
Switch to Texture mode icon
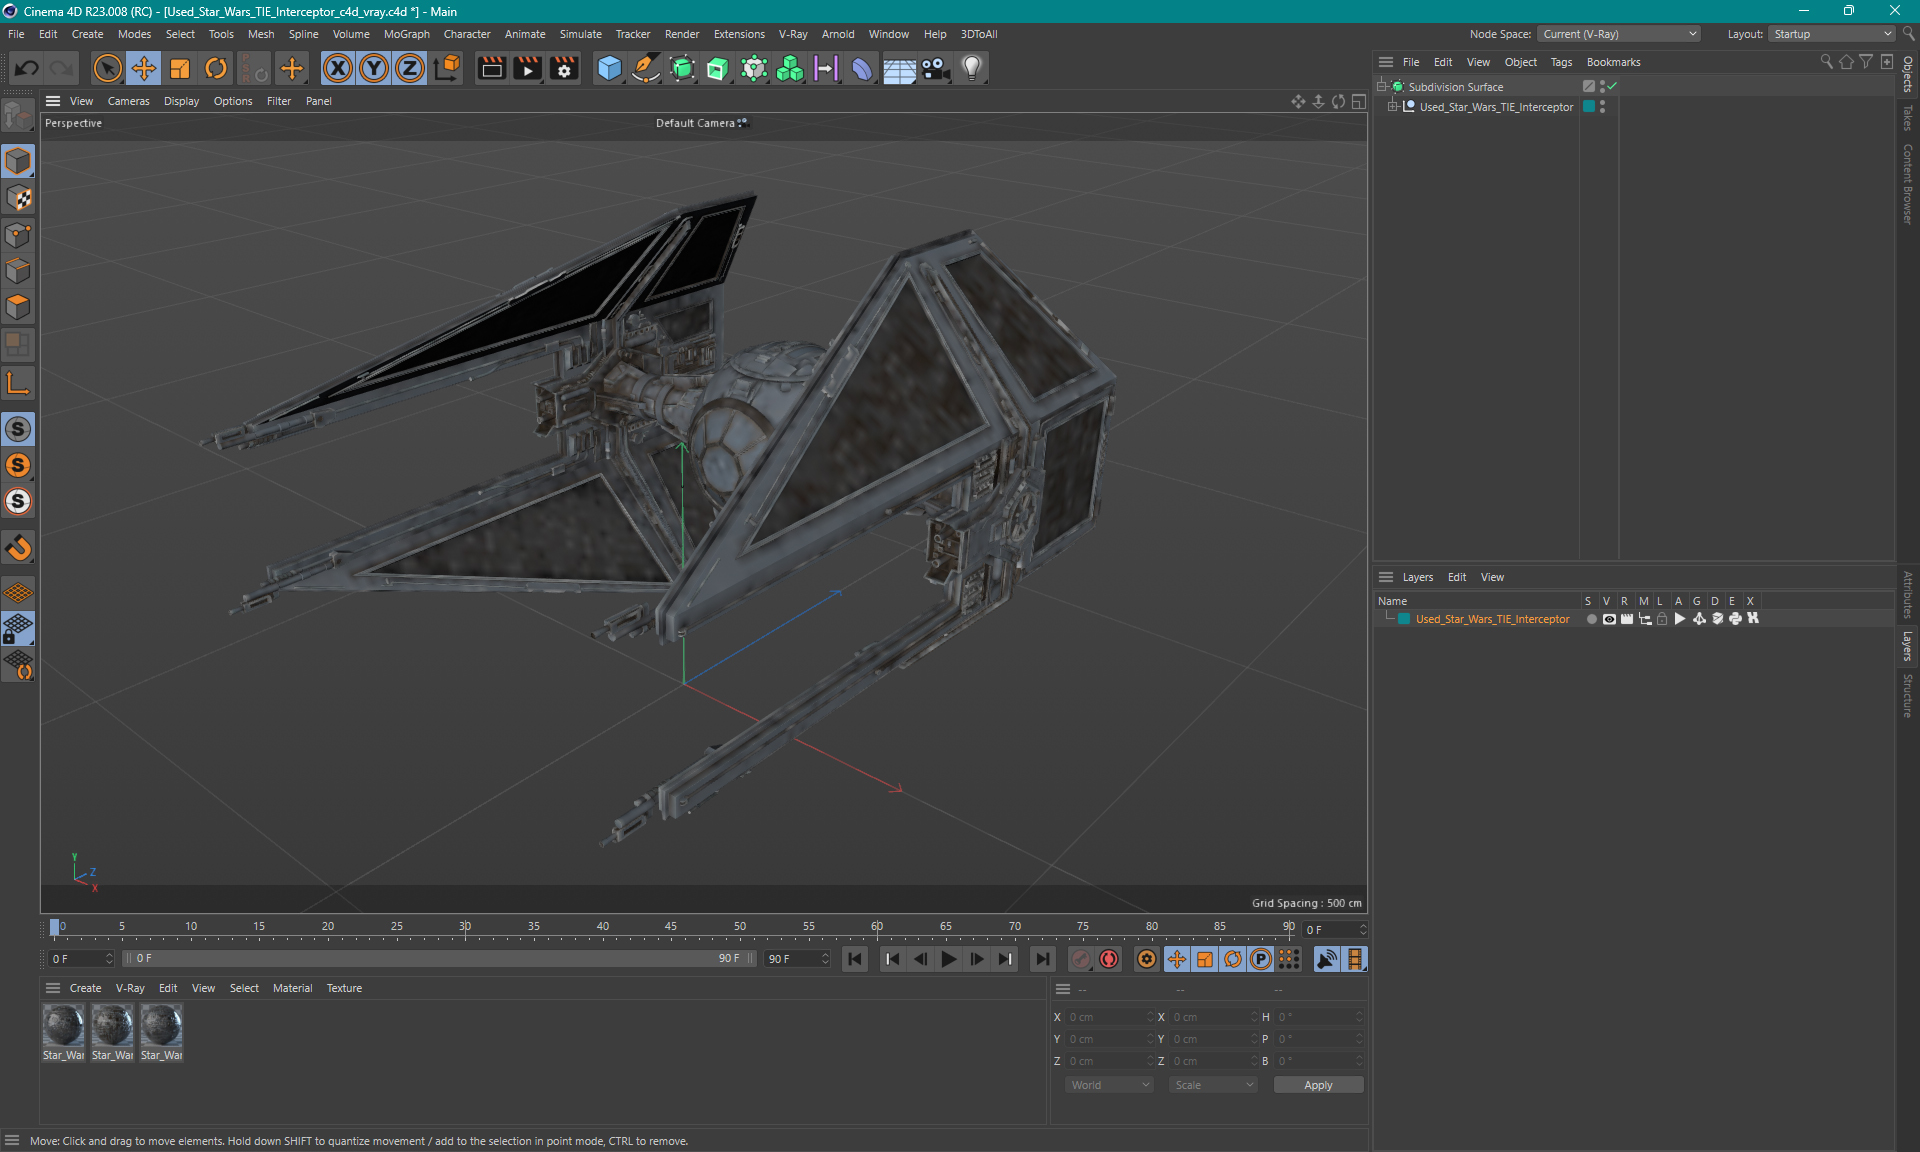[x=18, y=198]
